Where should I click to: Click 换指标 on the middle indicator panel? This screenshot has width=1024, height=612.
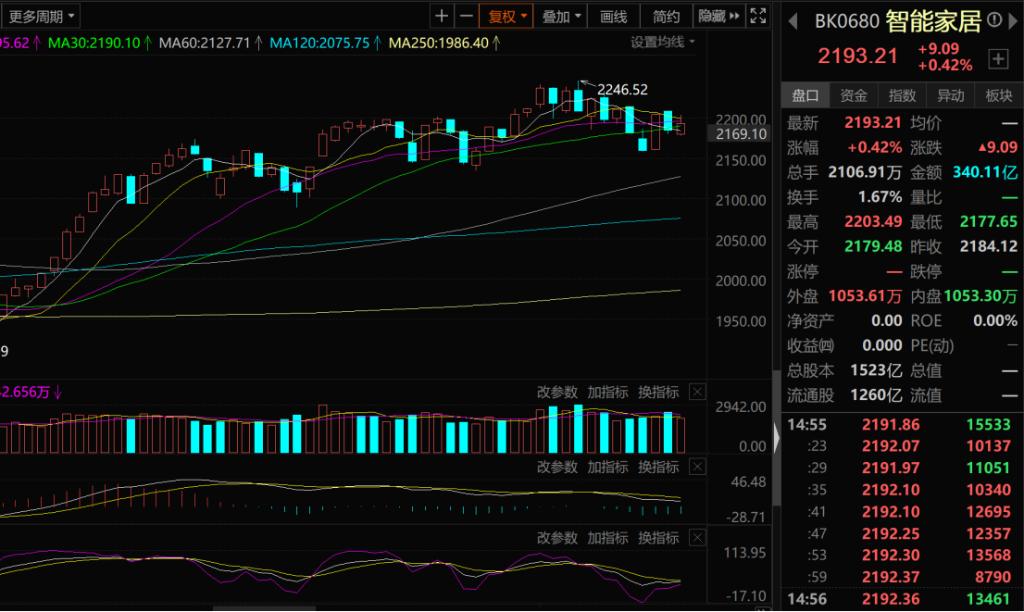click(659, 467)
